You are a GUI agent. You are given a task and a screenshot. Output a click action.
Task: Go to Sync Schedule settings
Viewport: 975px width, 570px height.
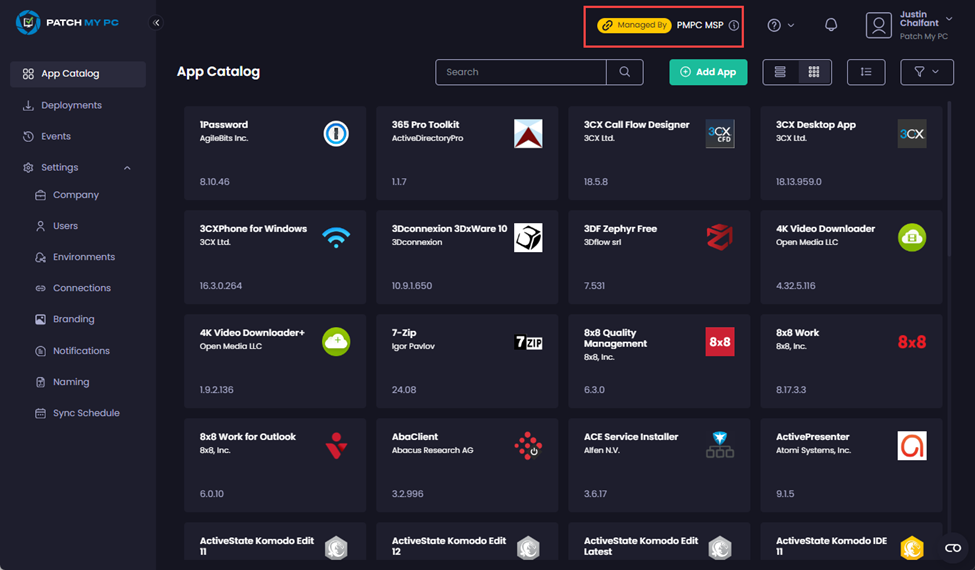[x=86, y=413]
